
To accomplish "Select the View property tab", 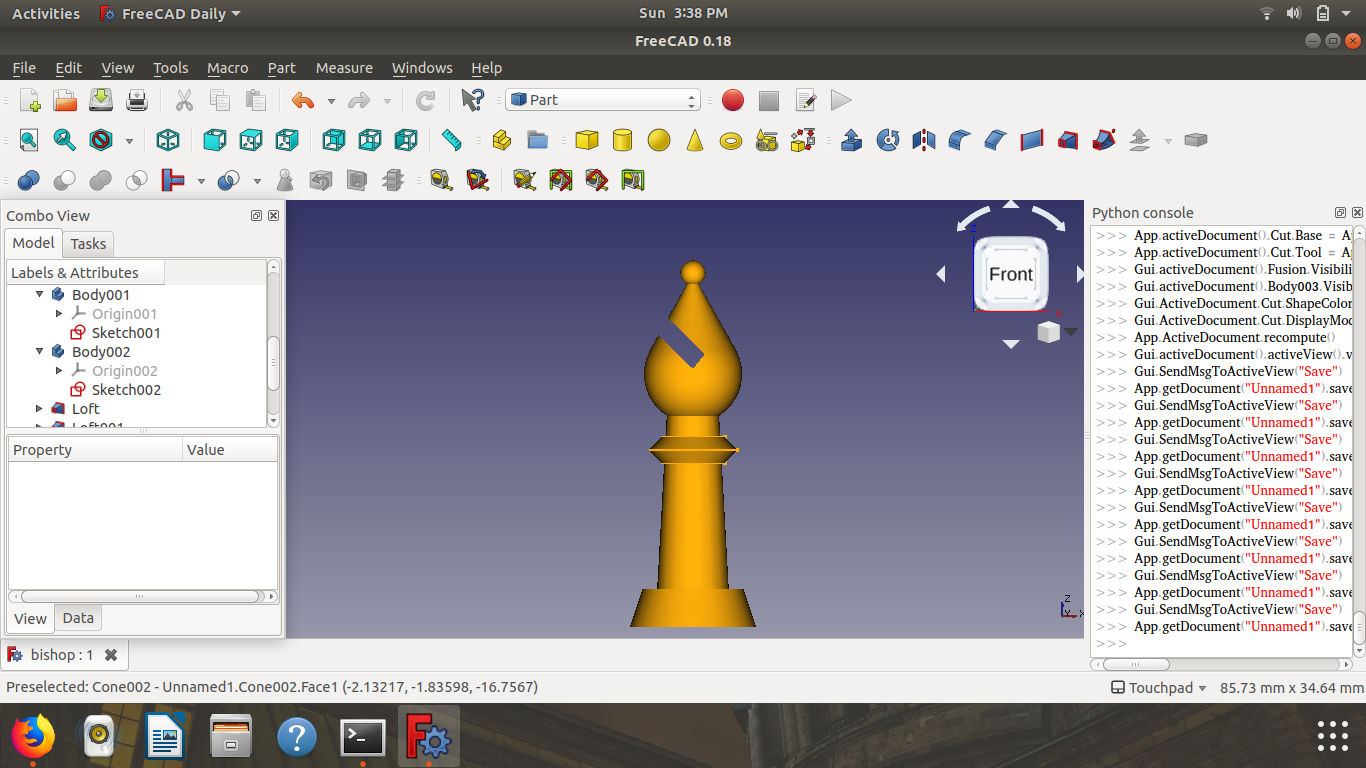I will 30,618.
